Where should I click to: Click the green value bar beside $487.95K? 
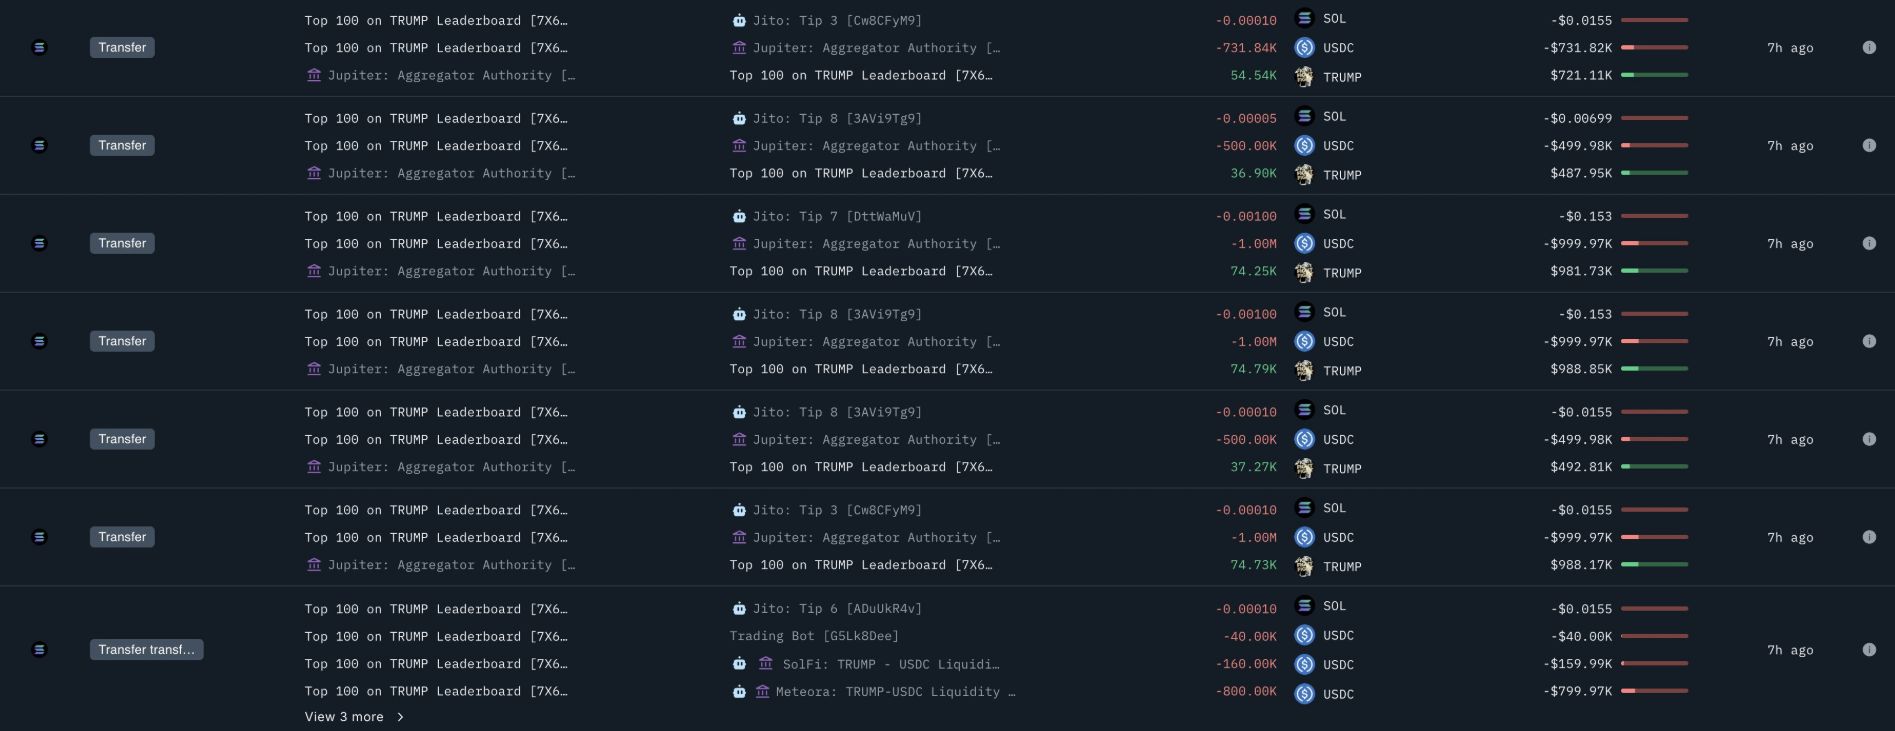(1654, 173)
